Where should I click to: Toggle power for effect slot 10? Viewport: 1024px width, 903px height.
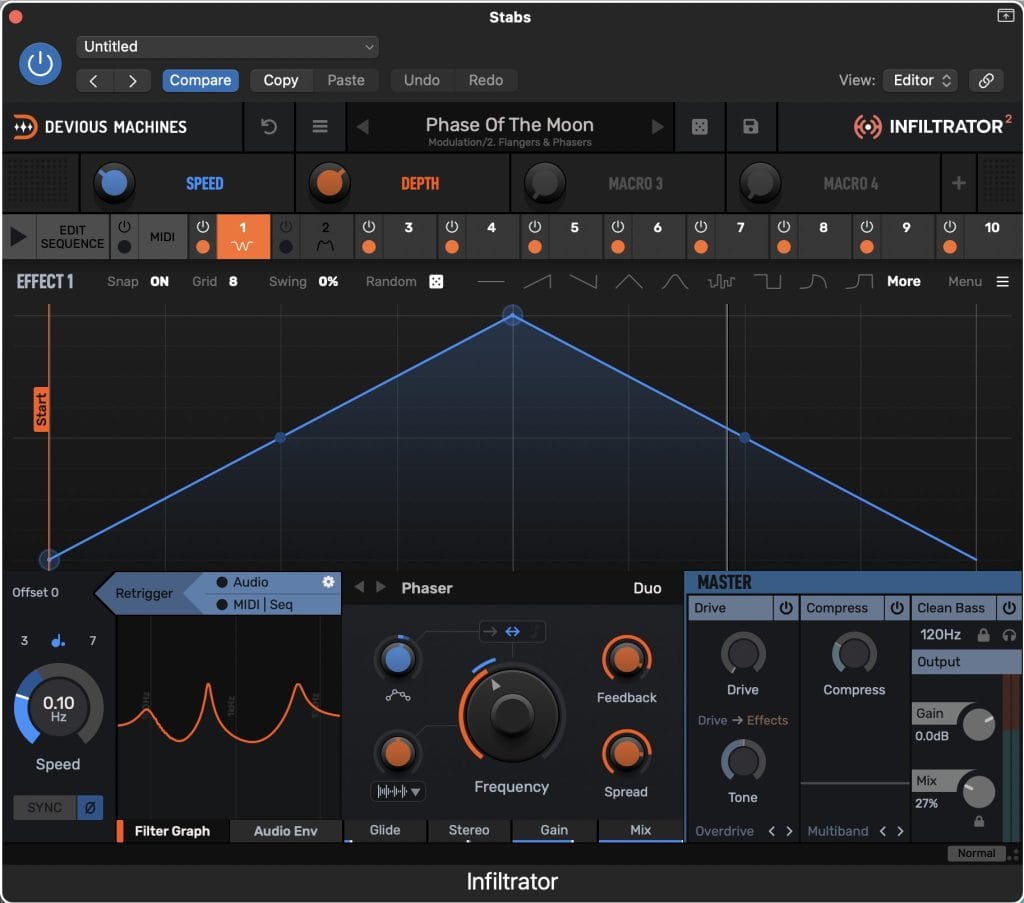point(950,227)
